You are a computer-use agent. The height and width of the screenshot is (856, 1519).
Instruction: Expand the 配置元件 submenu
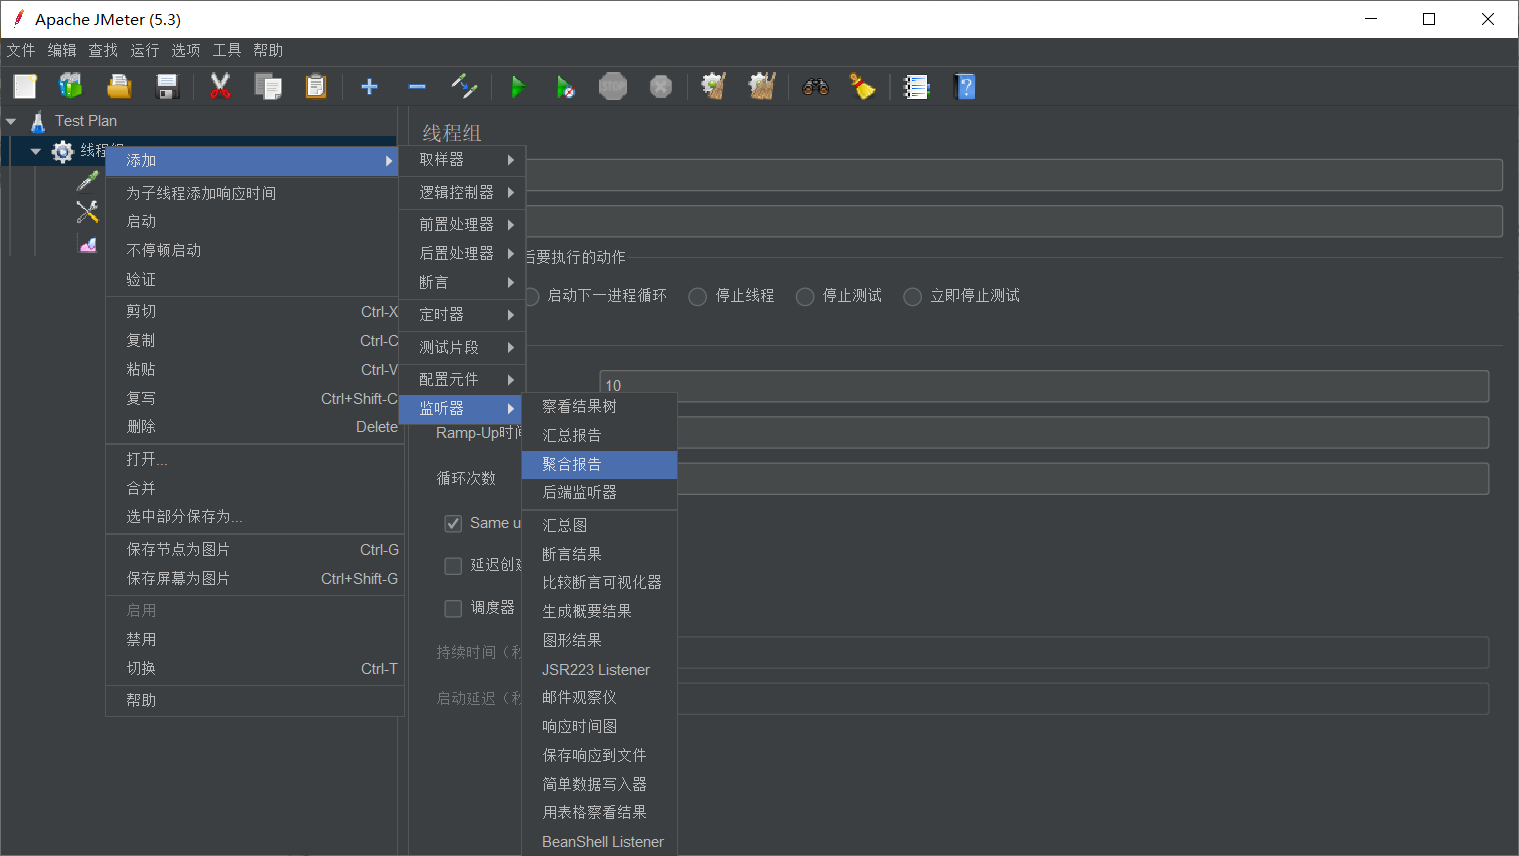pyautogui.click(x=462, y=380)
